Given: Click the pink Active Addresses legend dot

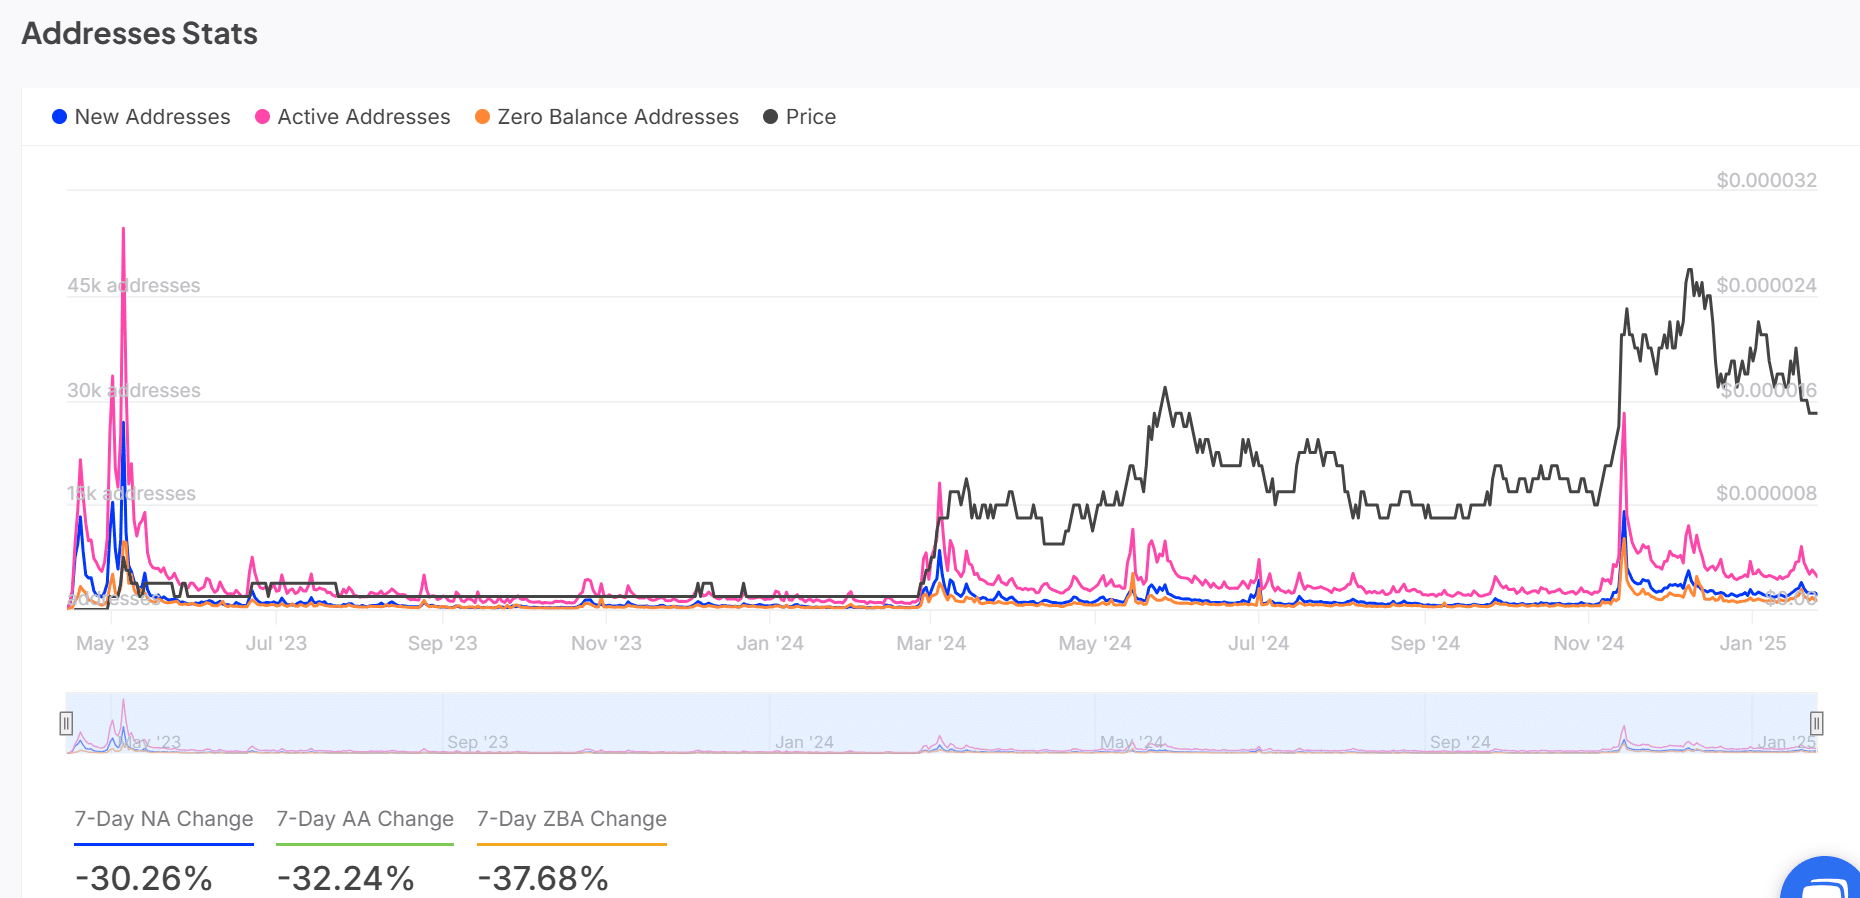Looking at the screenshot, I should 262,117.
